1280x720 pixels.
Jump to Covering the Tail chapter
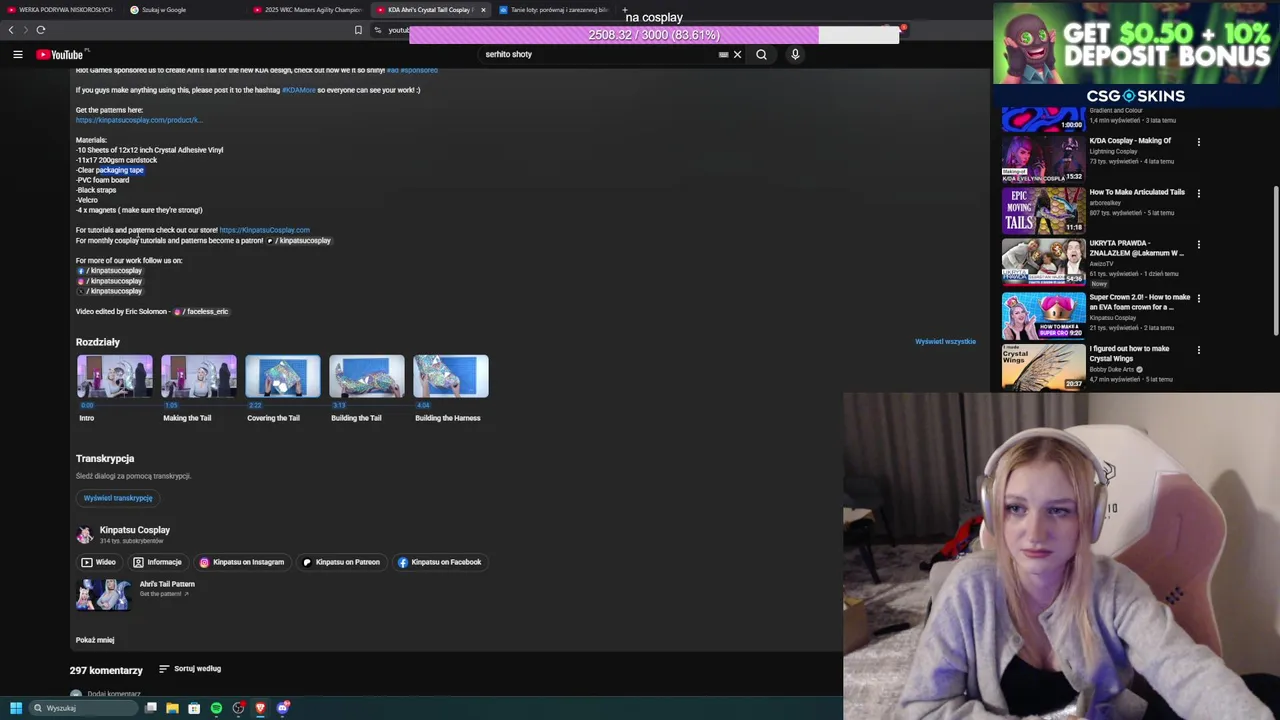(x=283, y=377)
